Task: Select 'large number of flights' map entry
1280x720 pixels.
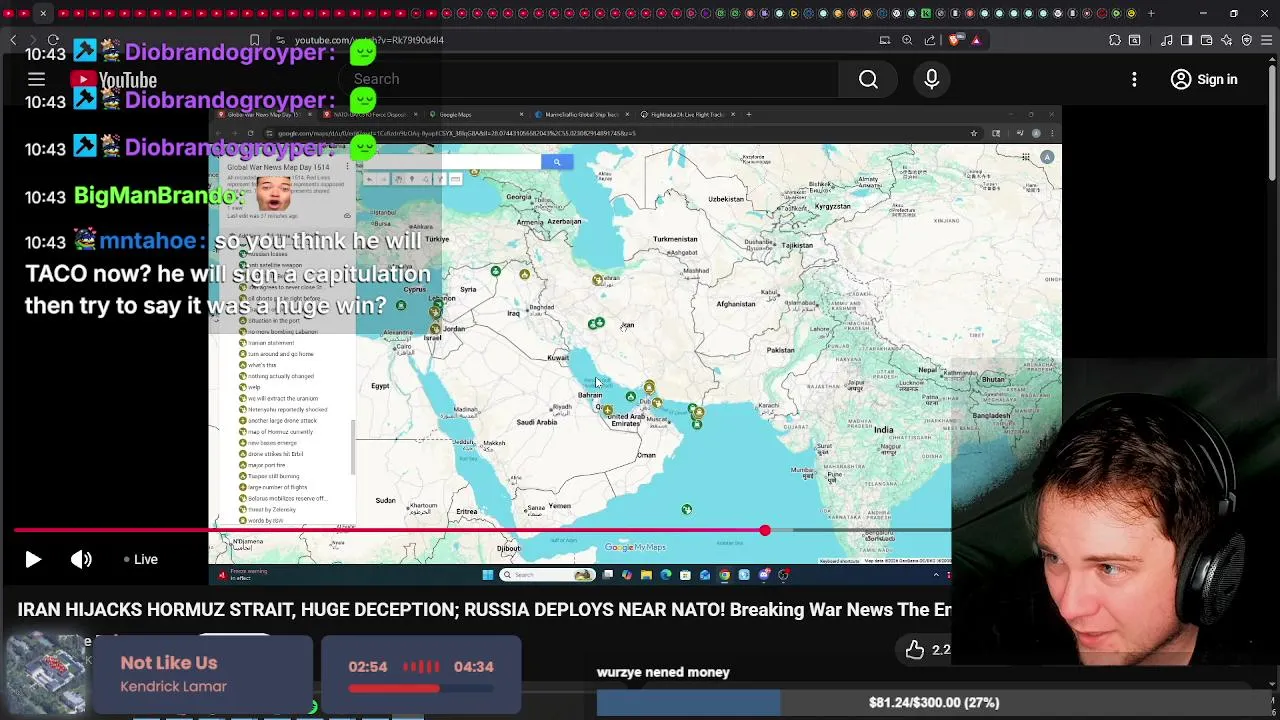Action: tap(277, 487)
